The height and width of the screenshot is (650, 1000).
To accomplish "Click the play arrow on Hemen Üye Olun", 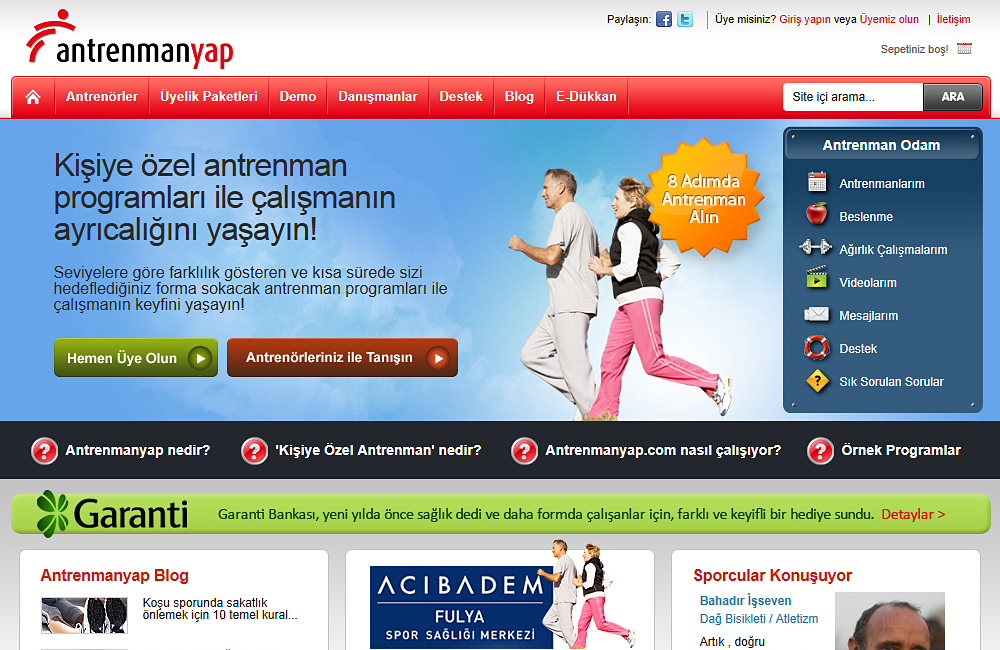I will pos(200,358).
